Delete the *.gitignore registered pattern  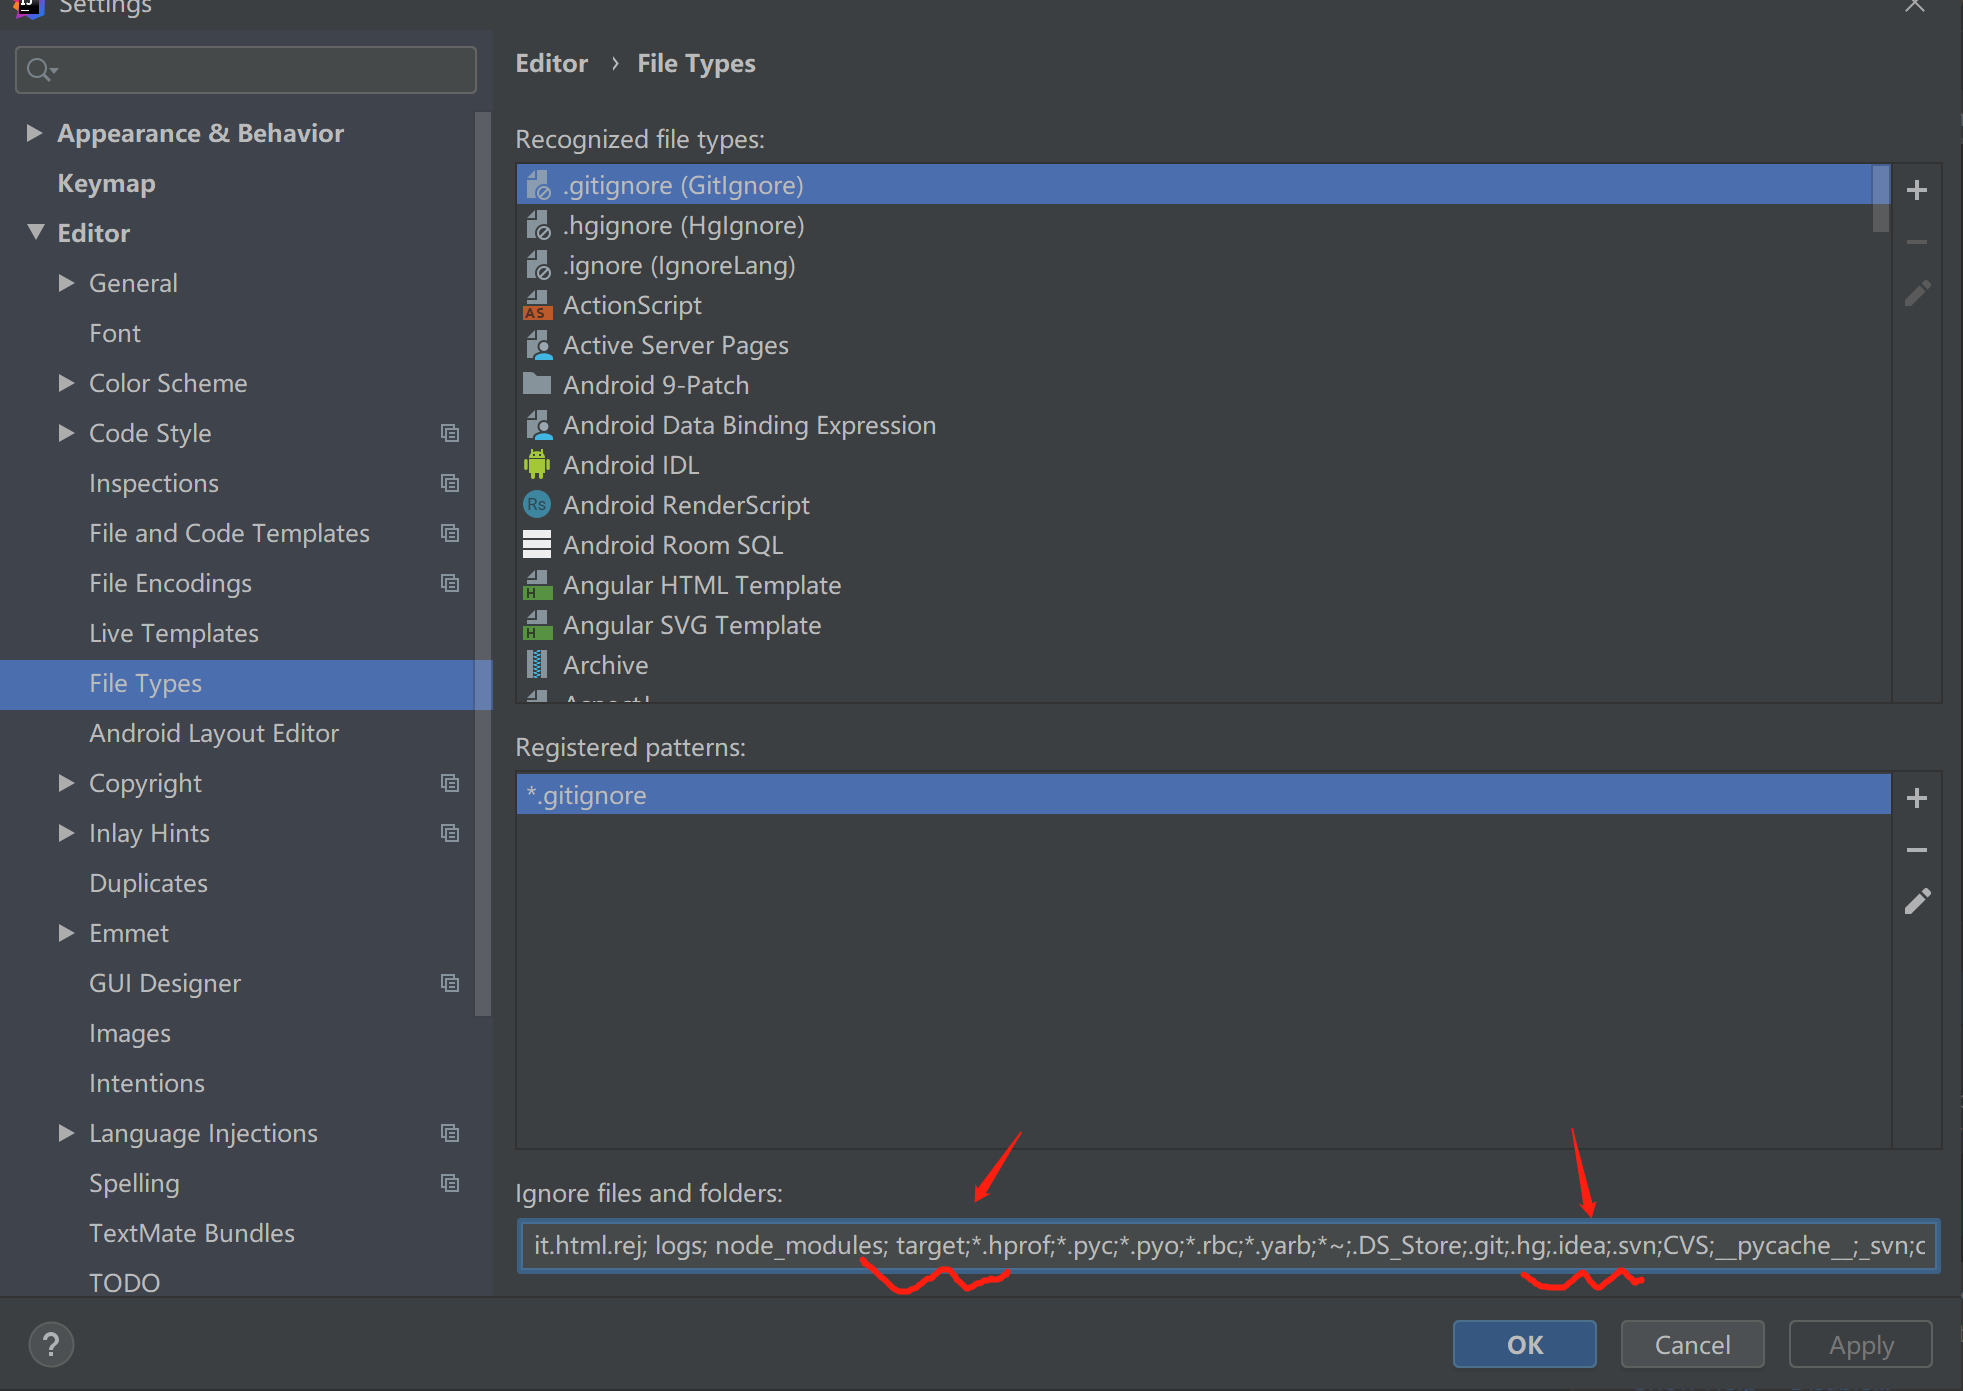click(1917, 849)
